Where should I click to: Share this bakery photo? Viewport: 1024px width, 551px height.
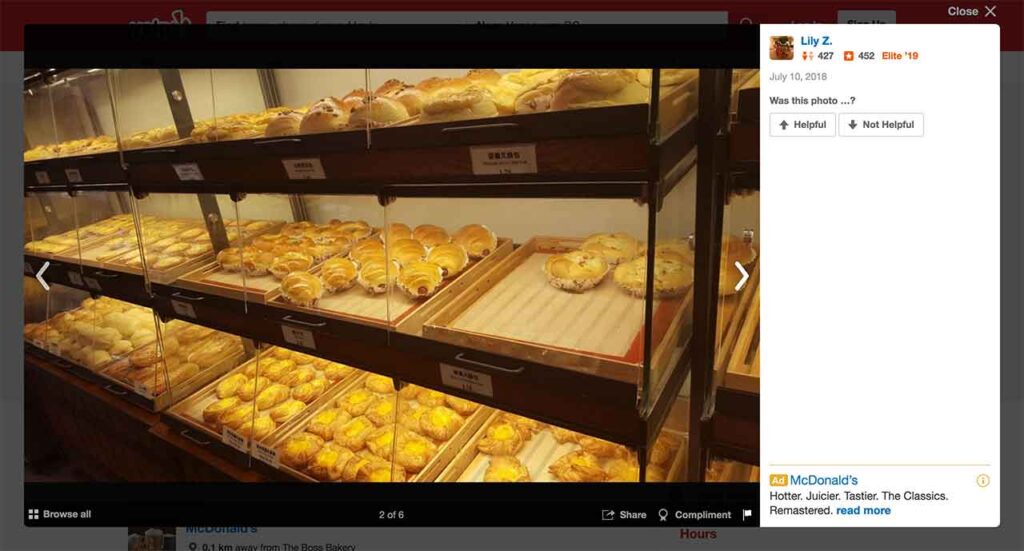[624, 514]
